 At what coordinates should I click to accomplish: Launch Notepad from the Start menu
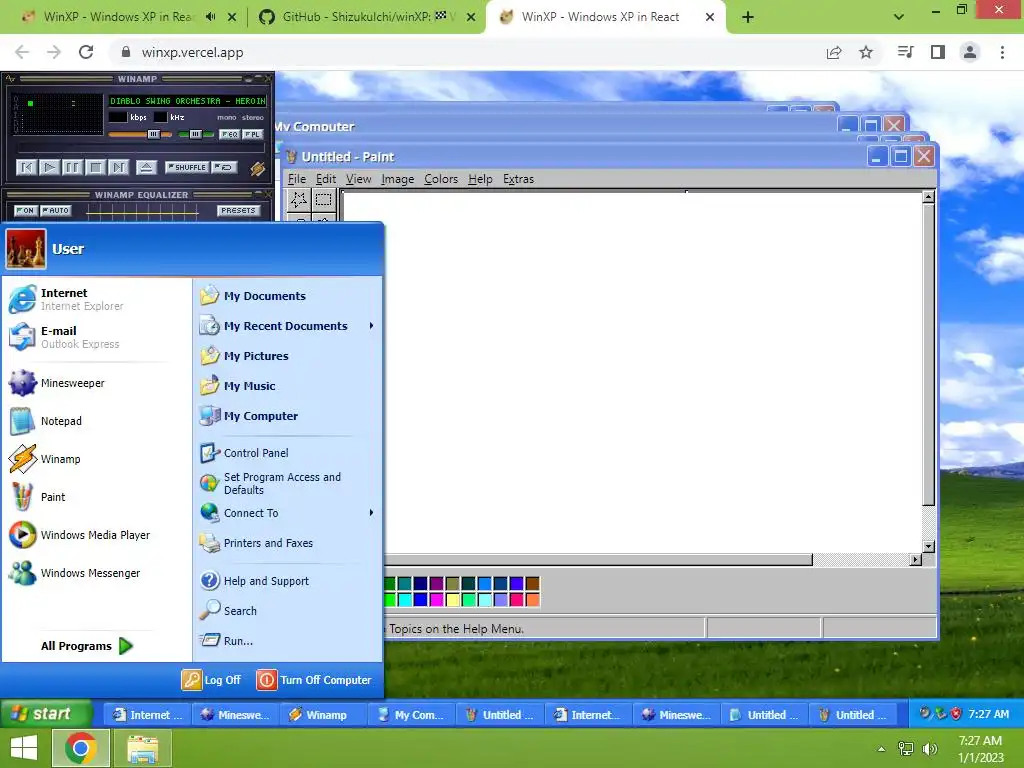[97, 421]
